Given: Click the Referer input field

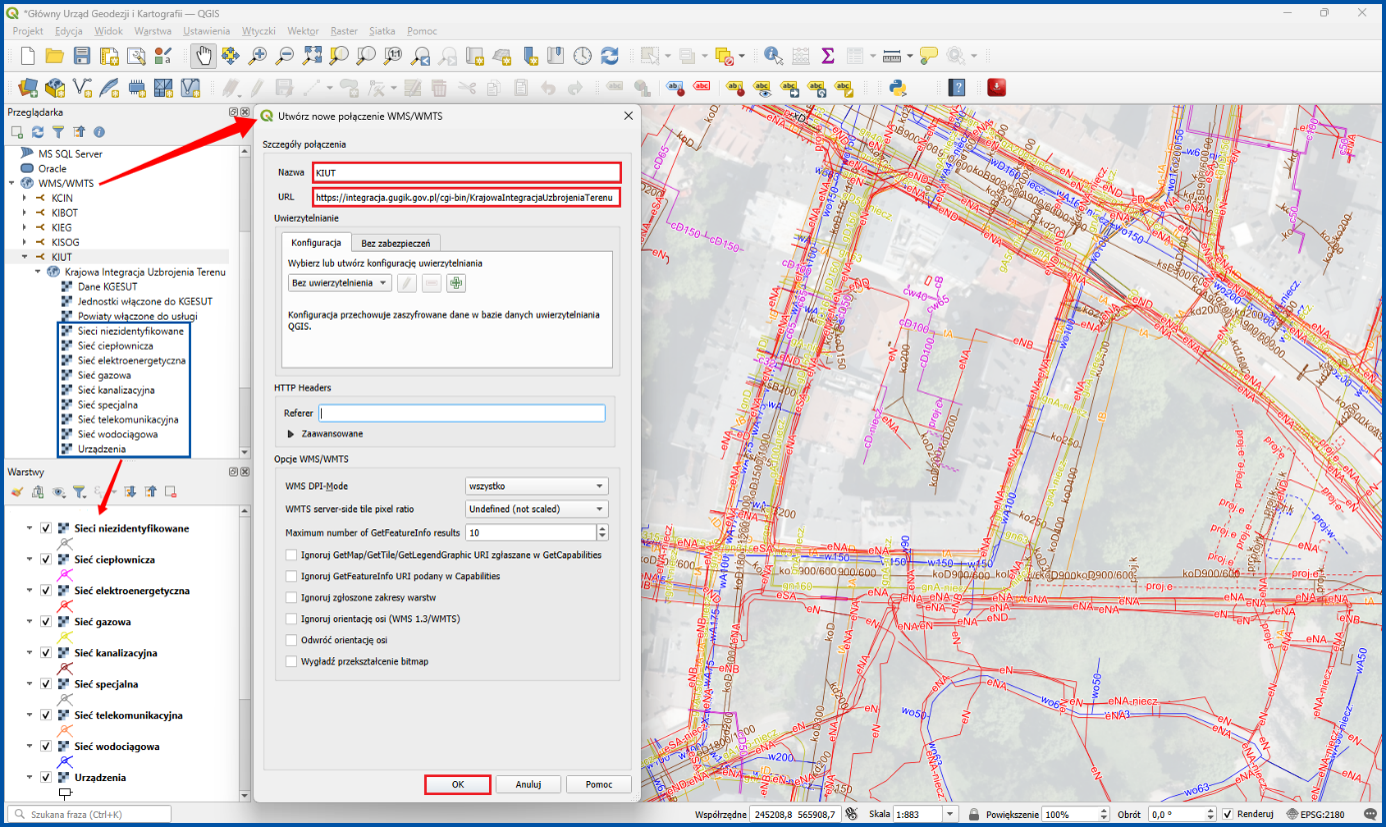Looking at the screenshot, I should 462,412.
